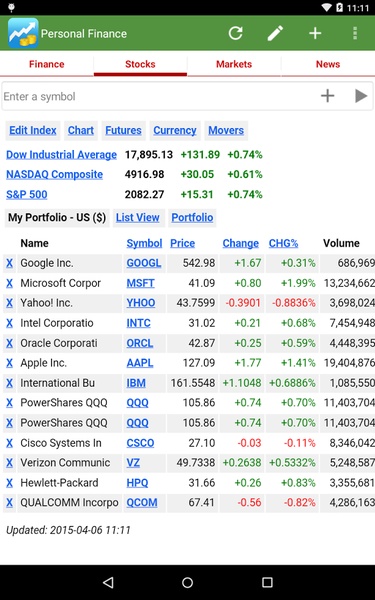Screen dimensions: 375x600
Task: Remove Cisco Systems row with X
Action: click(9, 443)
